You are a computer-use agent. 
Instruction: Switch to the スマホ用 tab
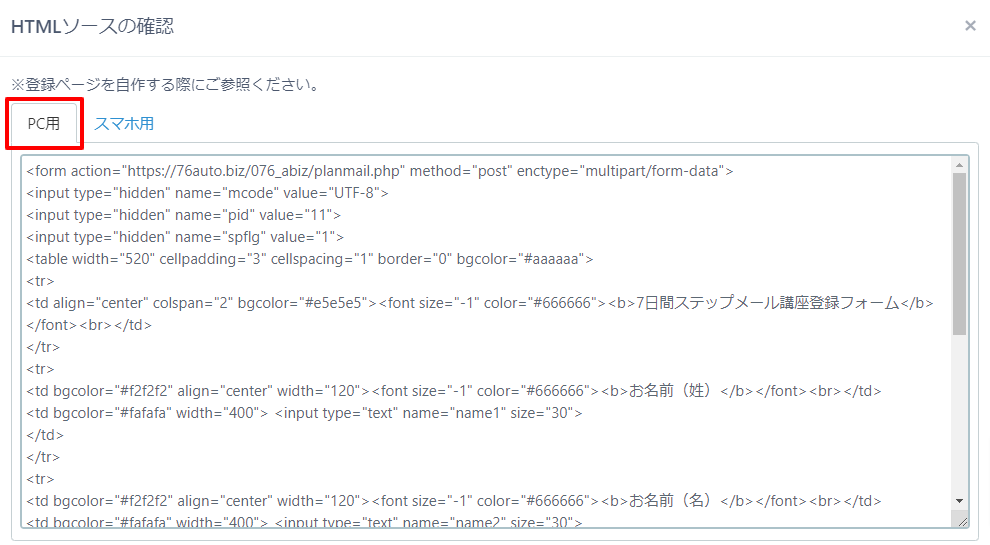(x=124, y=124)
